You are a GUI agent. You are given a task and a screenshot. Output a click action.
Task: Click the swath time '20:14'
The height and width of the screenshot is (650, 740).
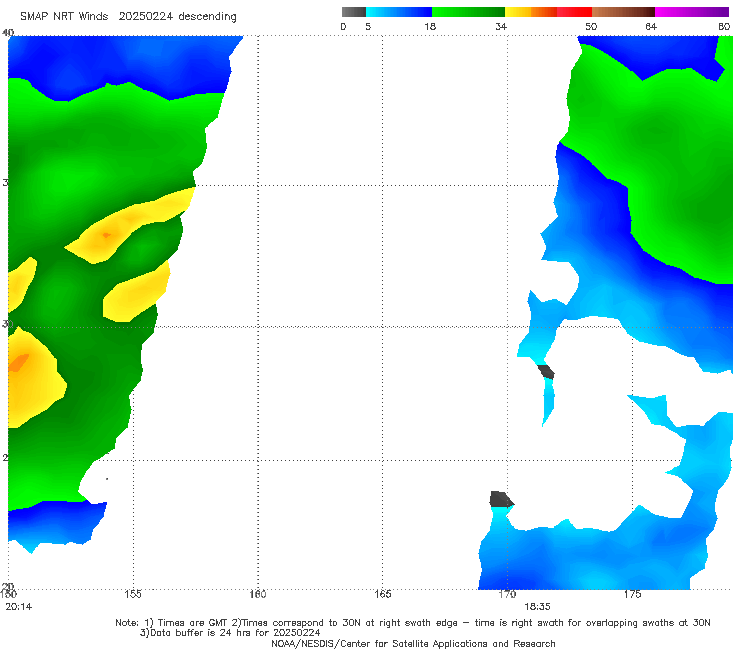pyautogui.click(x=19, y=607)
